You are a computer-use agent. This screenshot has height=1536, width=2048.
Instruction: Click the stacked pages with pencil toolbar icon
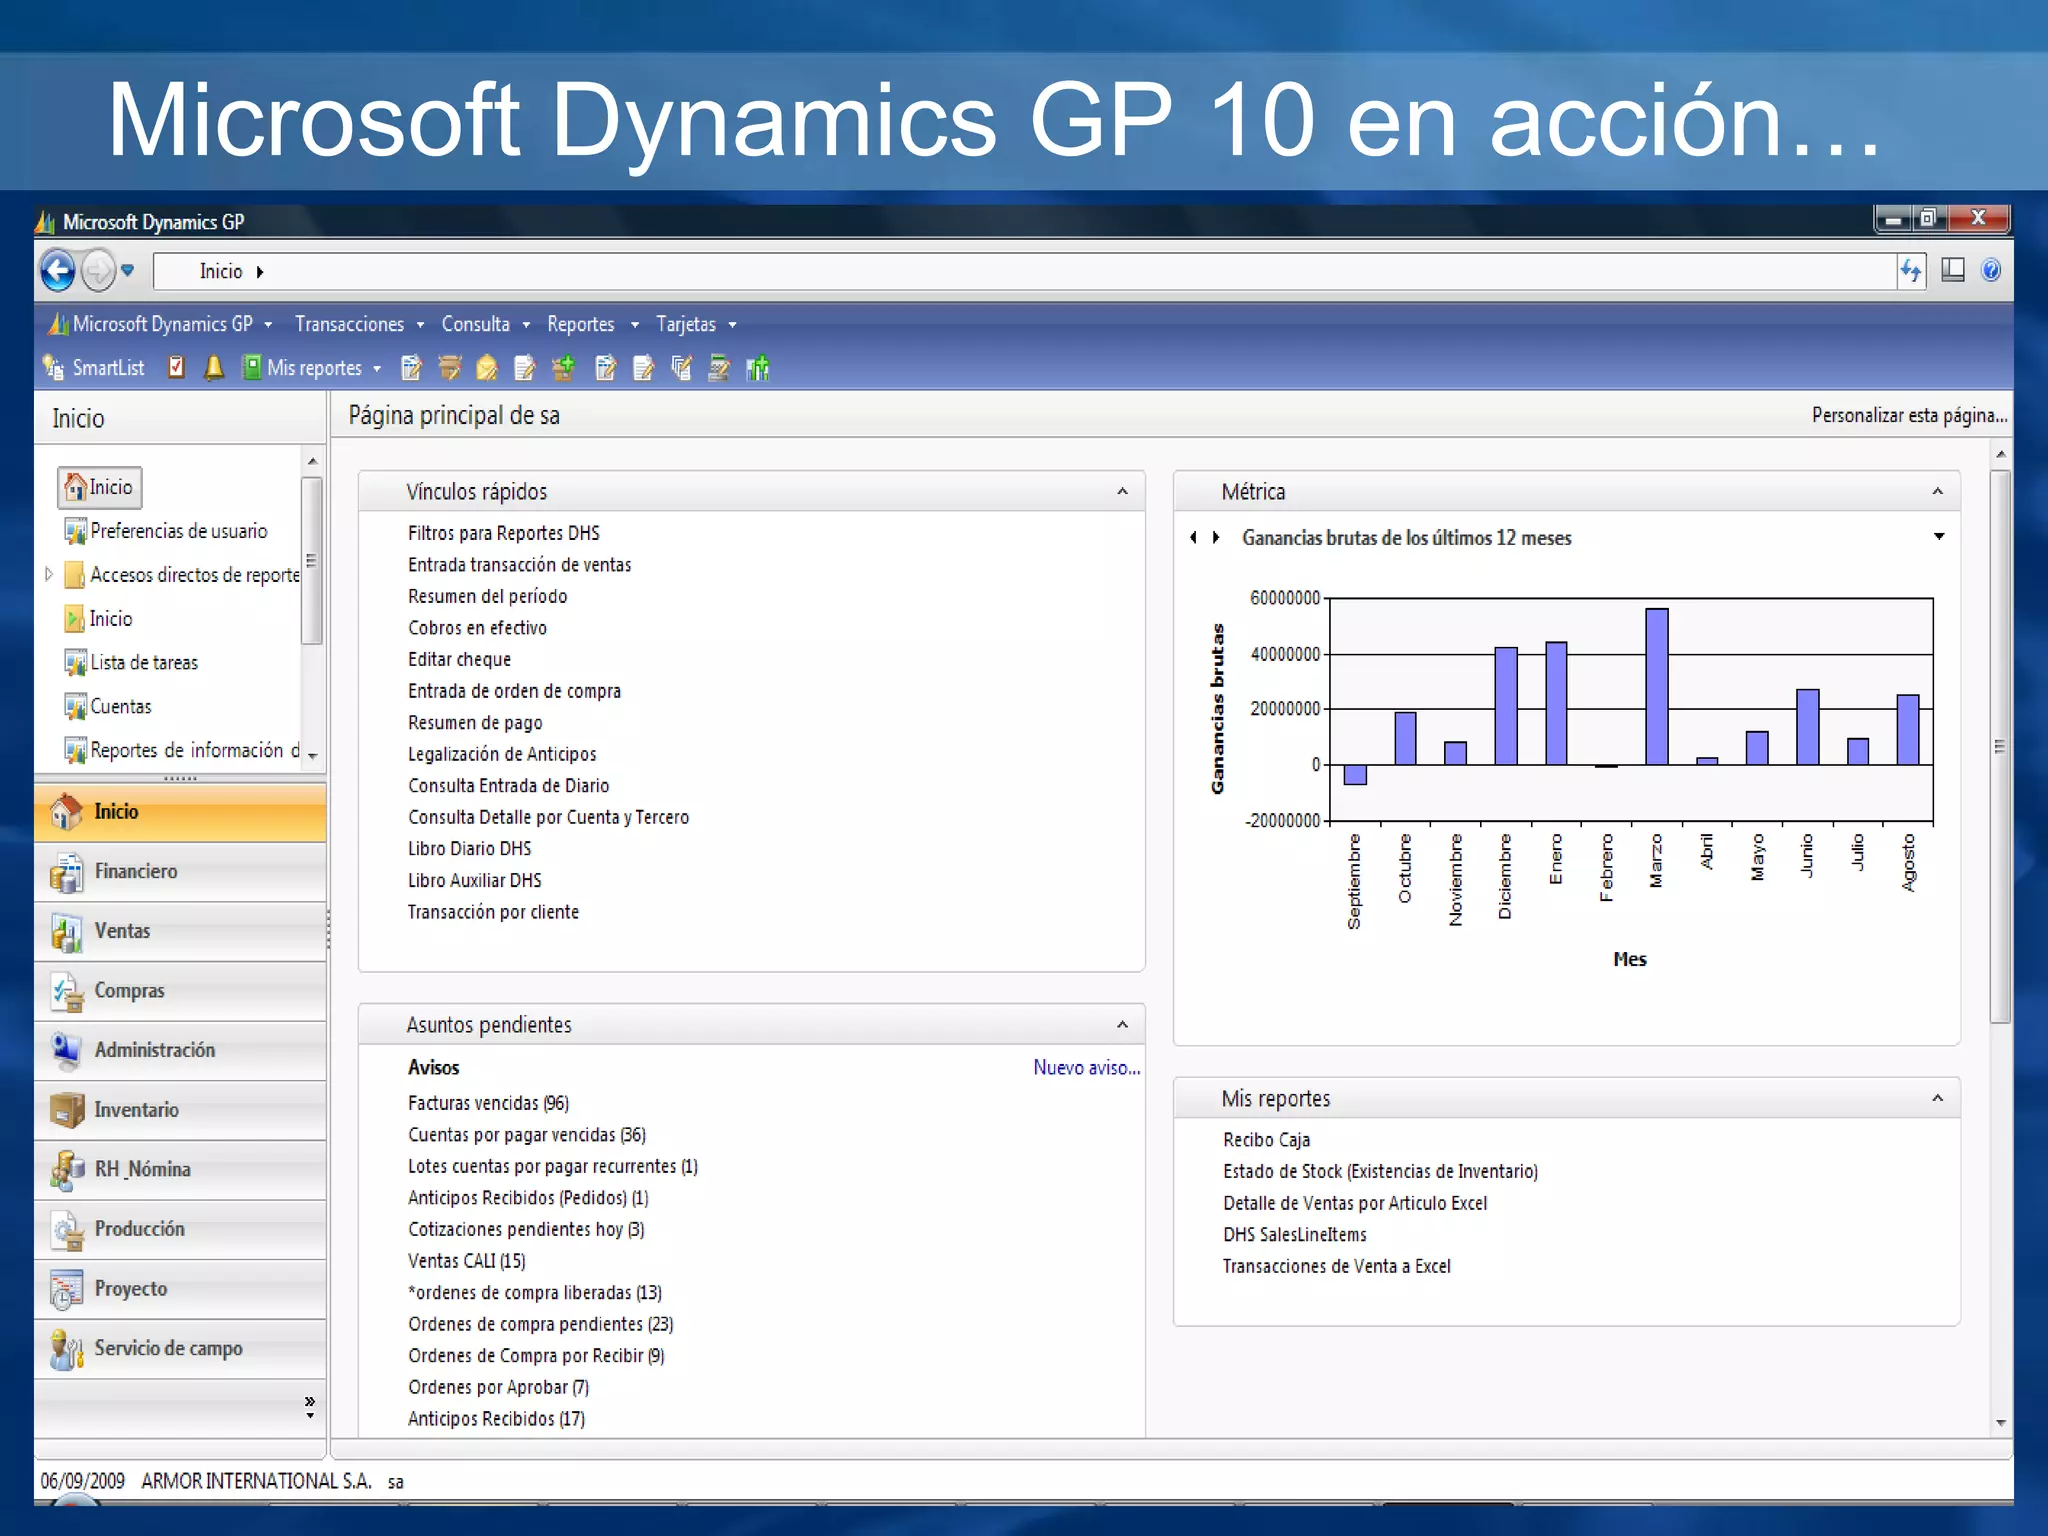point(681,368)
